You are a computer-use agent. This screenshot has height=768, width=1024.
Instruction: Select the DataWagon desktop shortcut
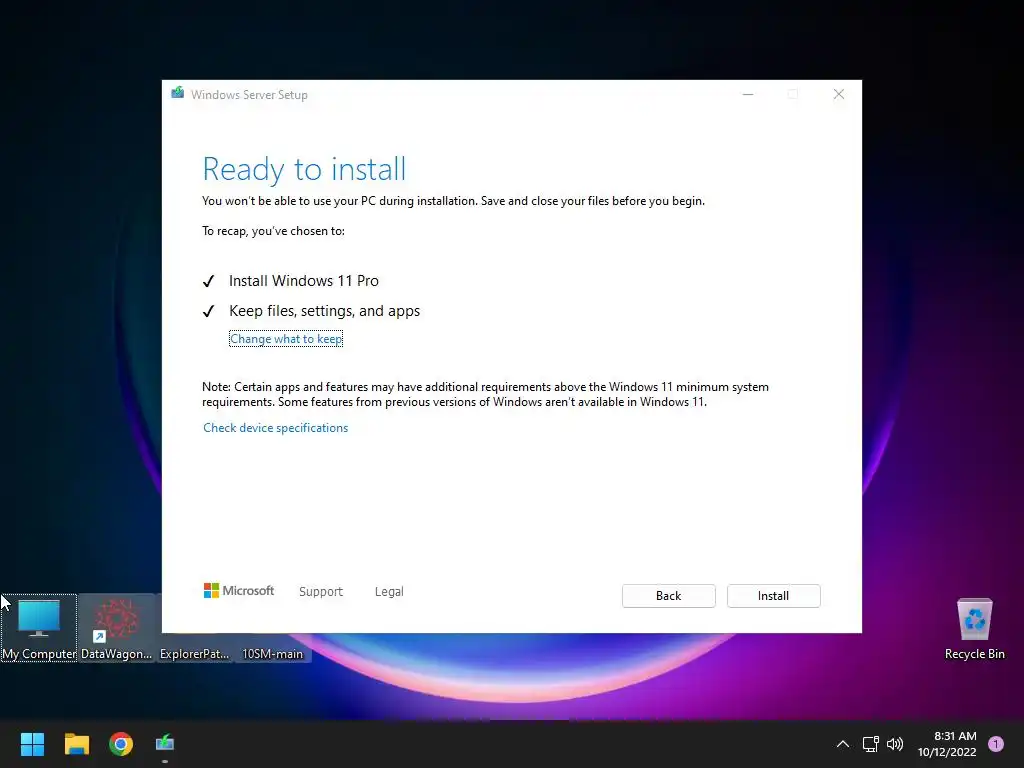pos(116,628)
